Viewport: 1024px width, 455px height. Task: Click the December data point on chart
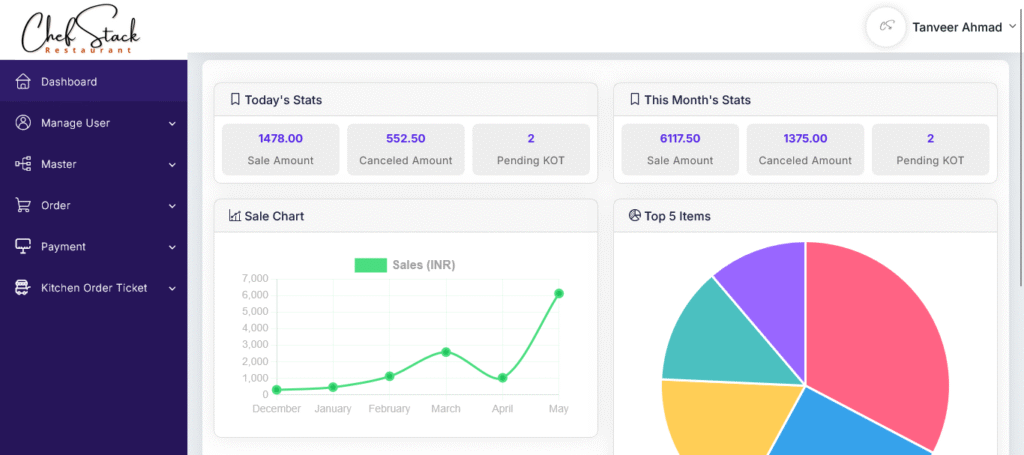[276, 390]
